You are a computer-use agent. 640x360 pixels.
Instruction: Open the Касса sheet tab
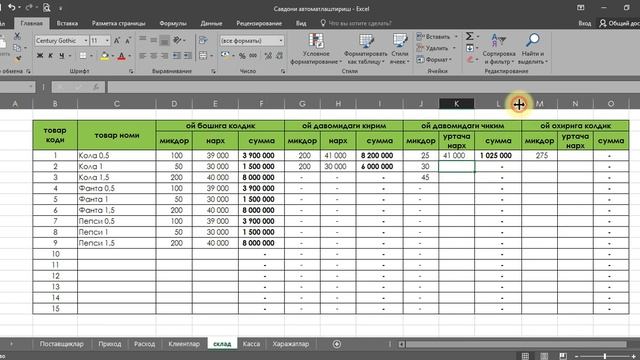(x=251, y=344)
